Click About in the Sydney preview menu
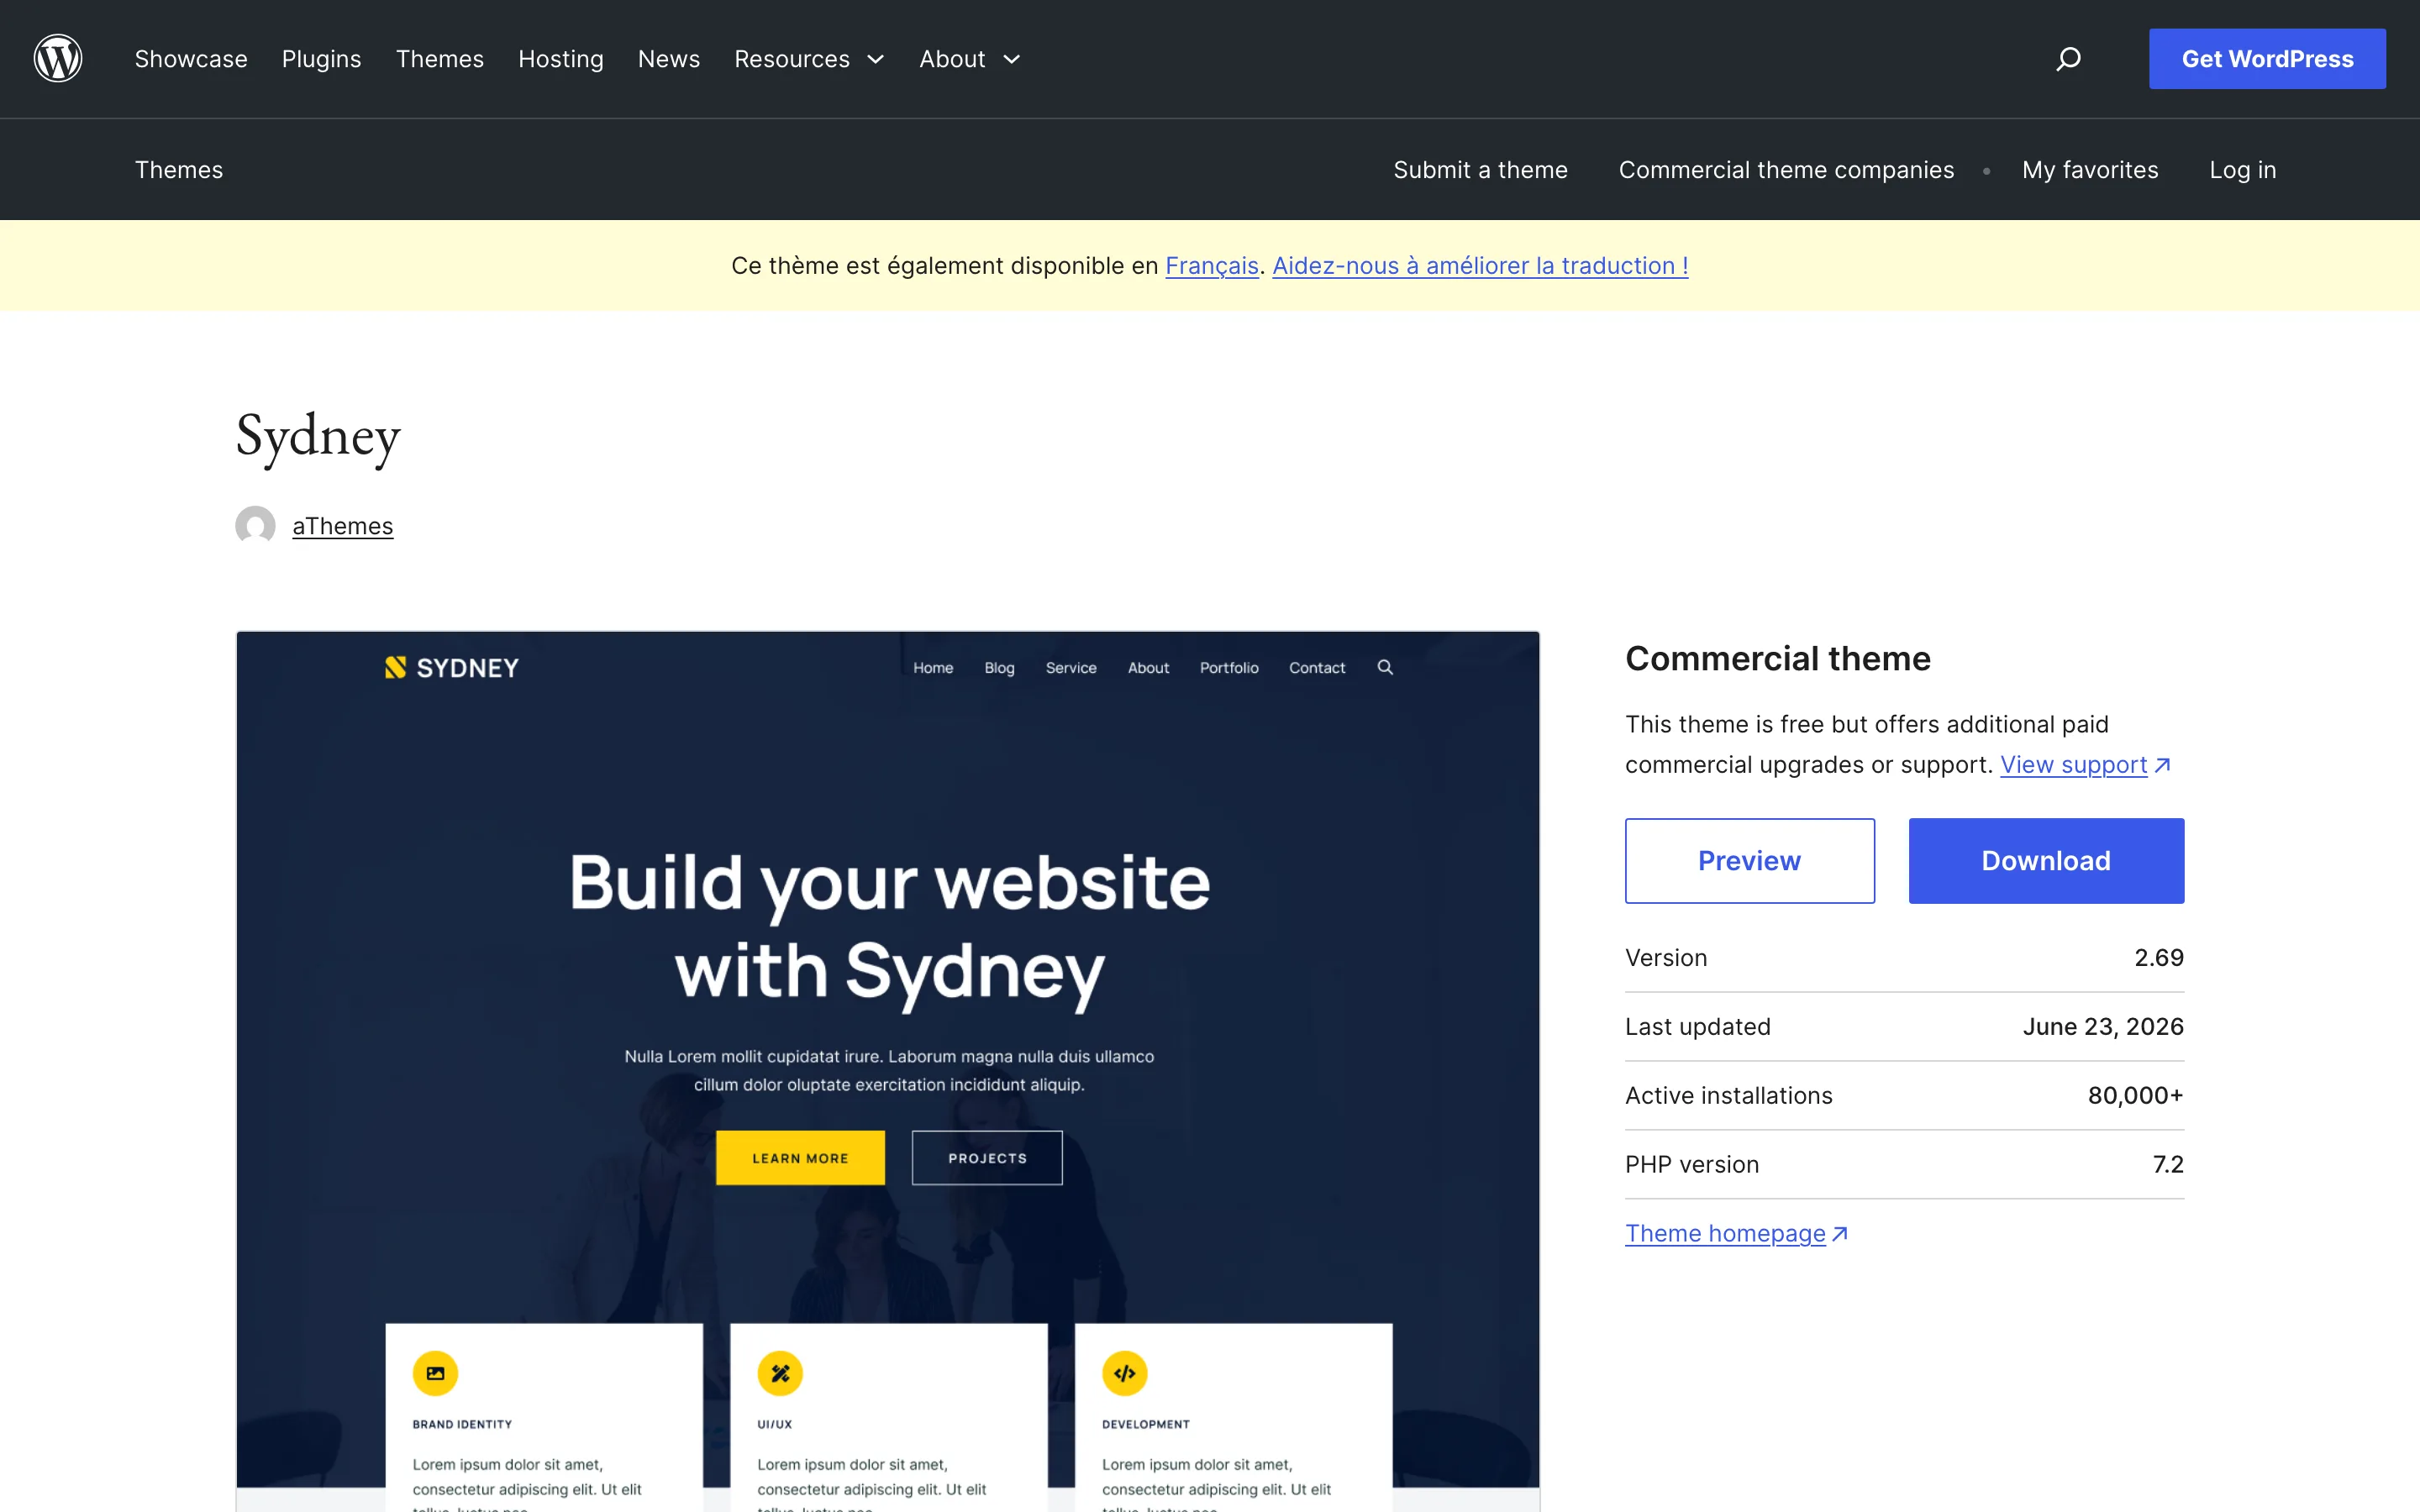2420x1512 pixels. [x=1148, y=668]
